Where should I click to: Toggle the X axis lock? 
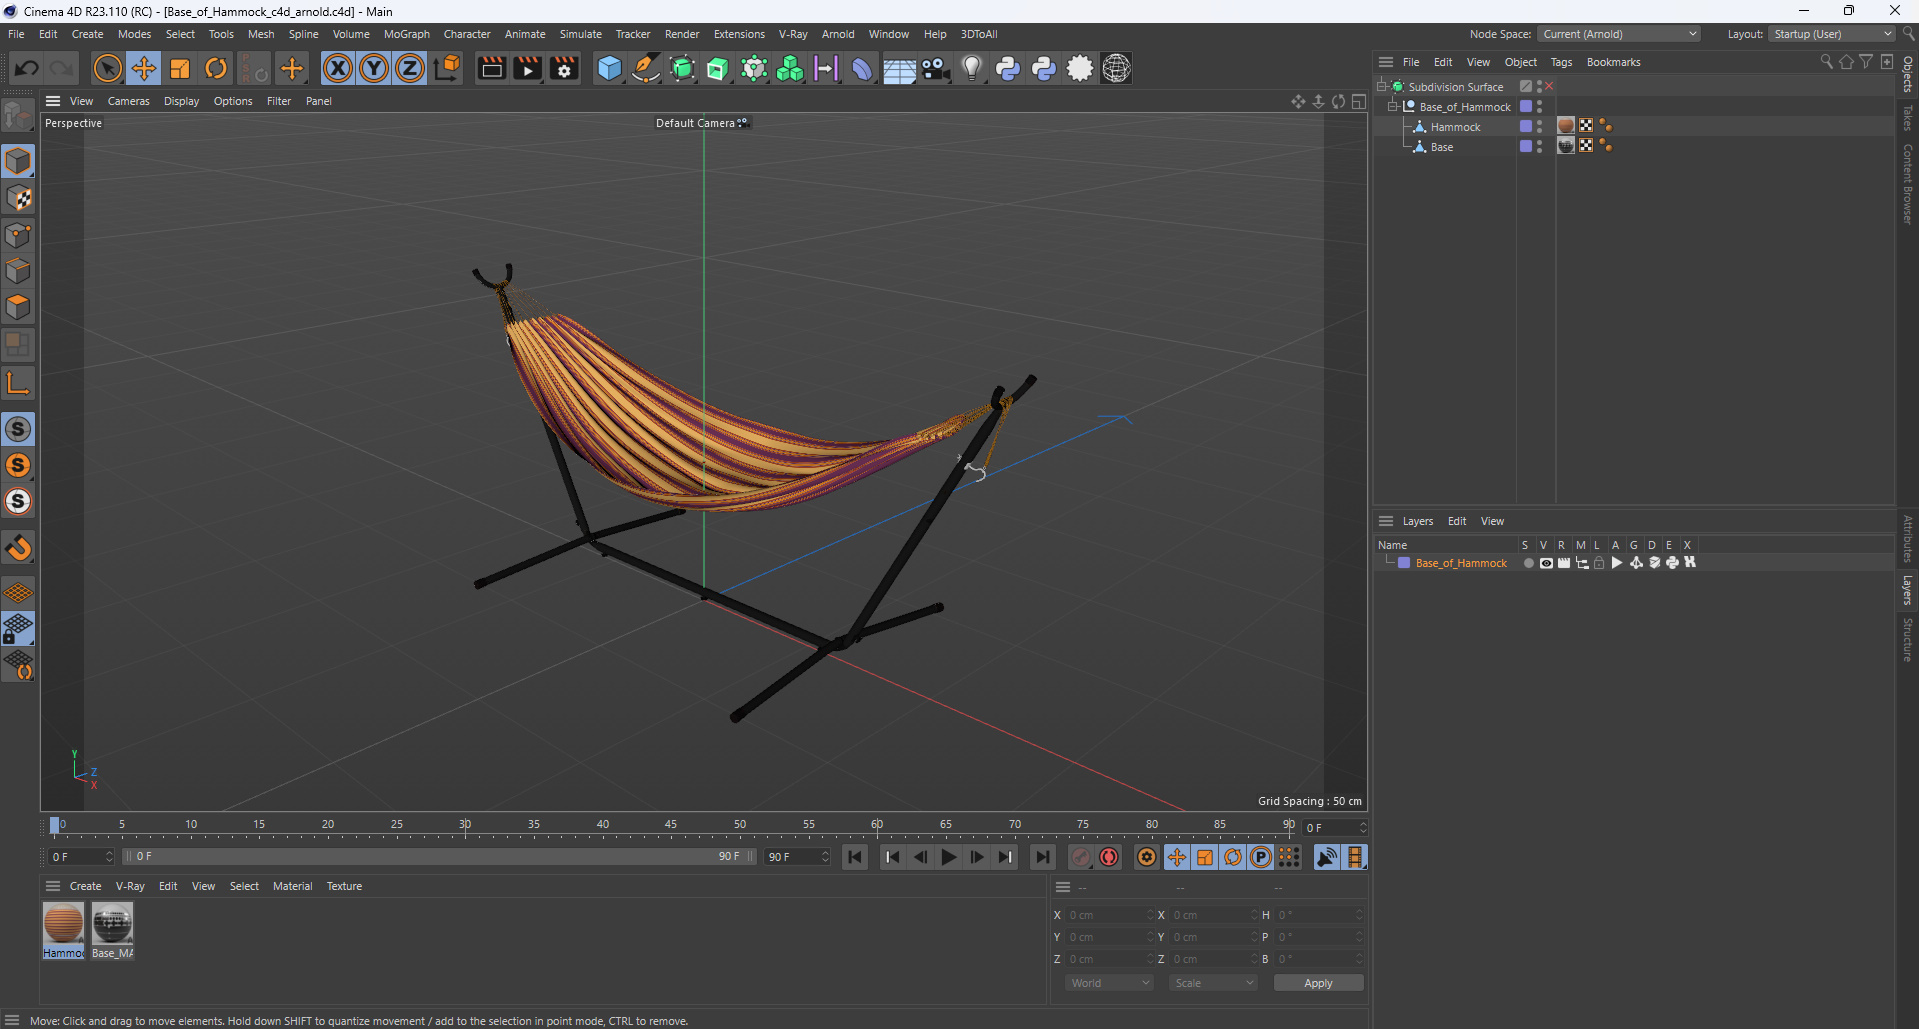click(x=338, y=68)
